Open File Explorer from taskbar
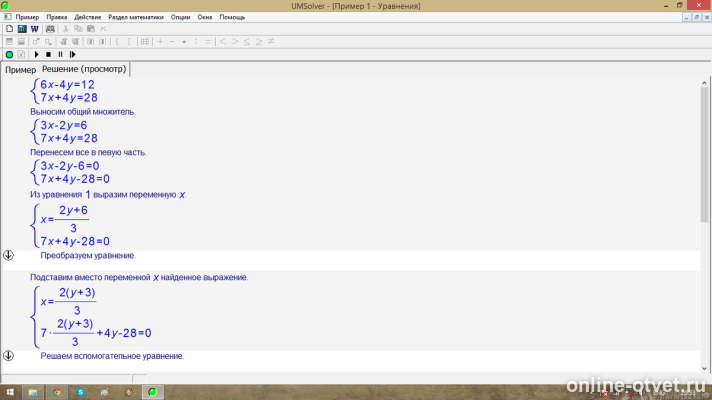Image resolution: width=712 pixels, height=400 pixels. coord(33,392)
